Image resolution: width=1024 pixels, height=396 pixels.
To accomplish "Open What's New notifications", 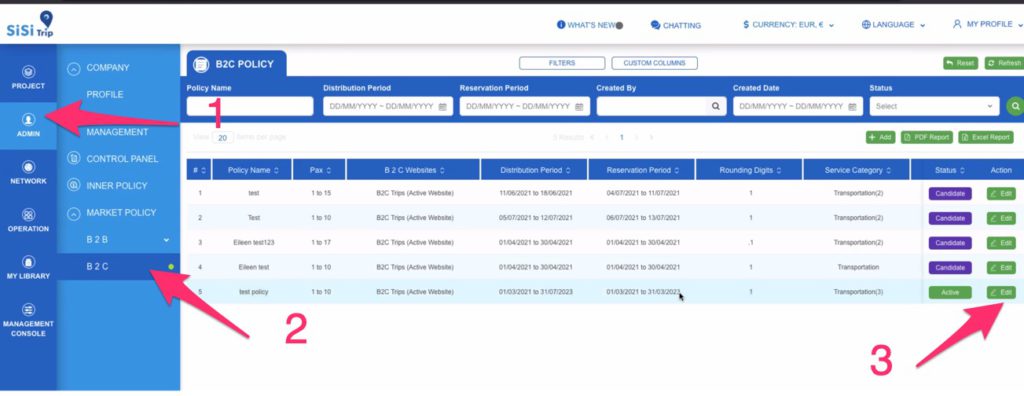I will pyautogui.click(x=589, y=25).
